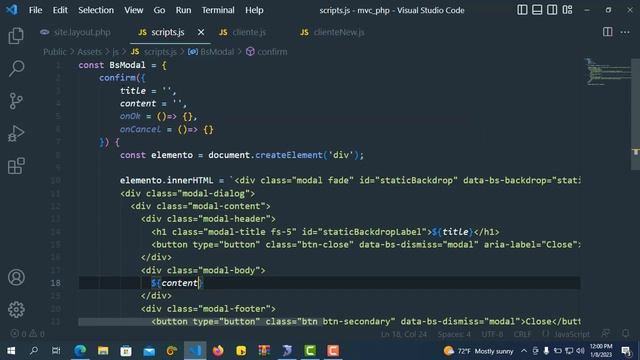Open the Go menu

(x=159, y=10)
